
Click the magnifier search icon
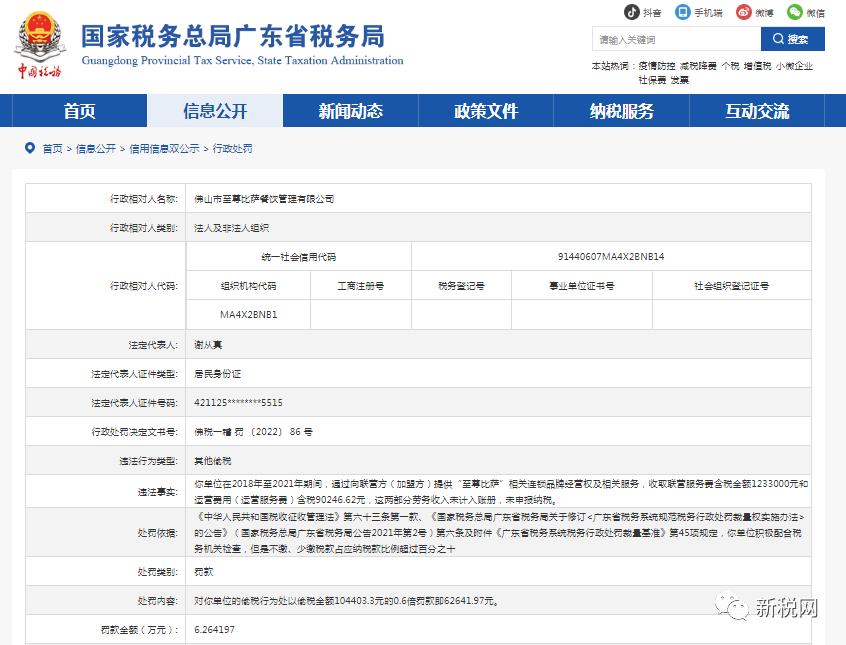[779, 38]
